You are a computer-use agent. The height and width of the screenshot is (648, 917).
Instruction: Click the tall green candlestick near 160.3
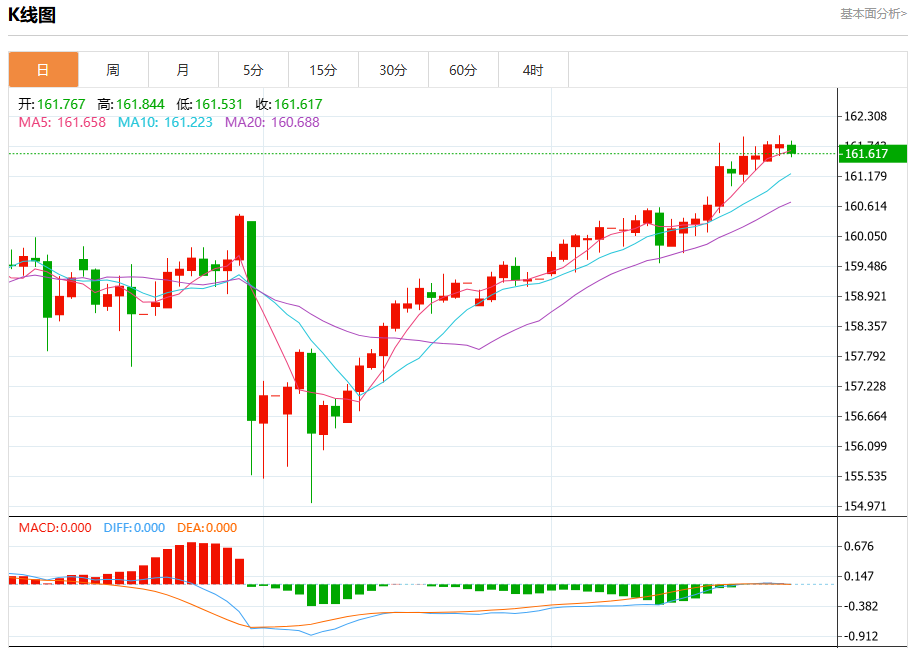coord(251,347)
